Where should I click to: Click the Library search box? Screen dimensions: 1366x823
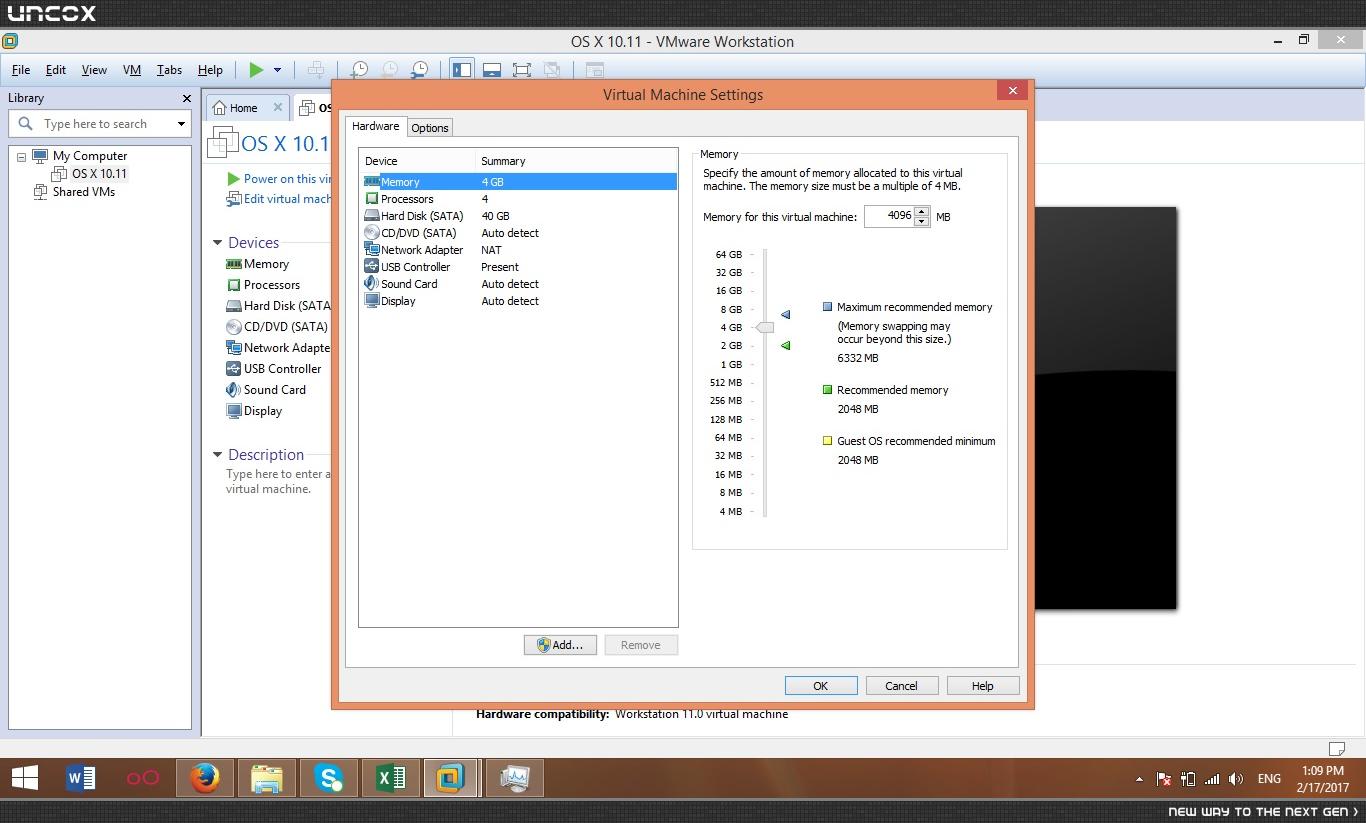pos(100,124)
